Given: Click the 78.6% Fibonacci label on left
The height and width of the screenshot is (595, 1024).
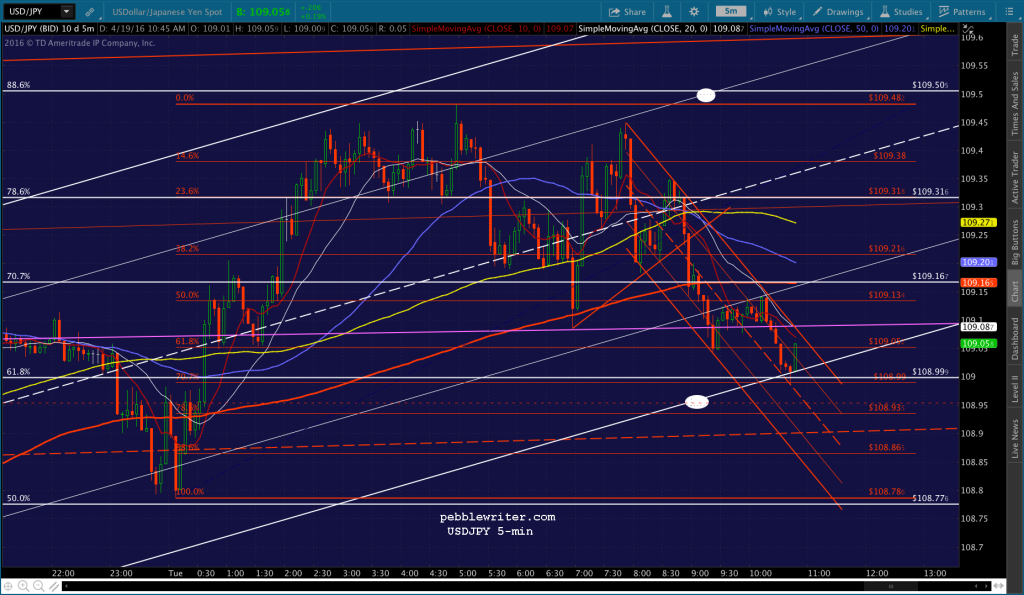Looking at the screenshot, I should [18, 191].
